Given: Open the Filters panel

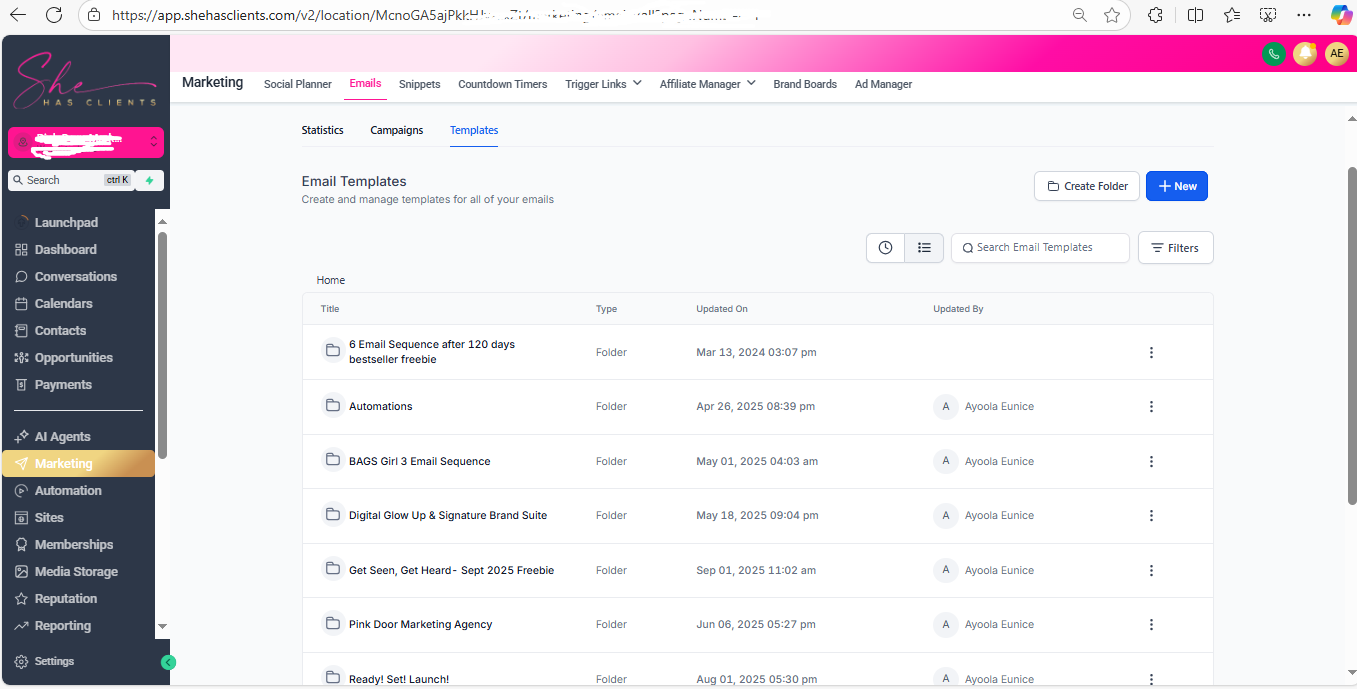Looking at the screenshot, I should tap(1175, 248).
